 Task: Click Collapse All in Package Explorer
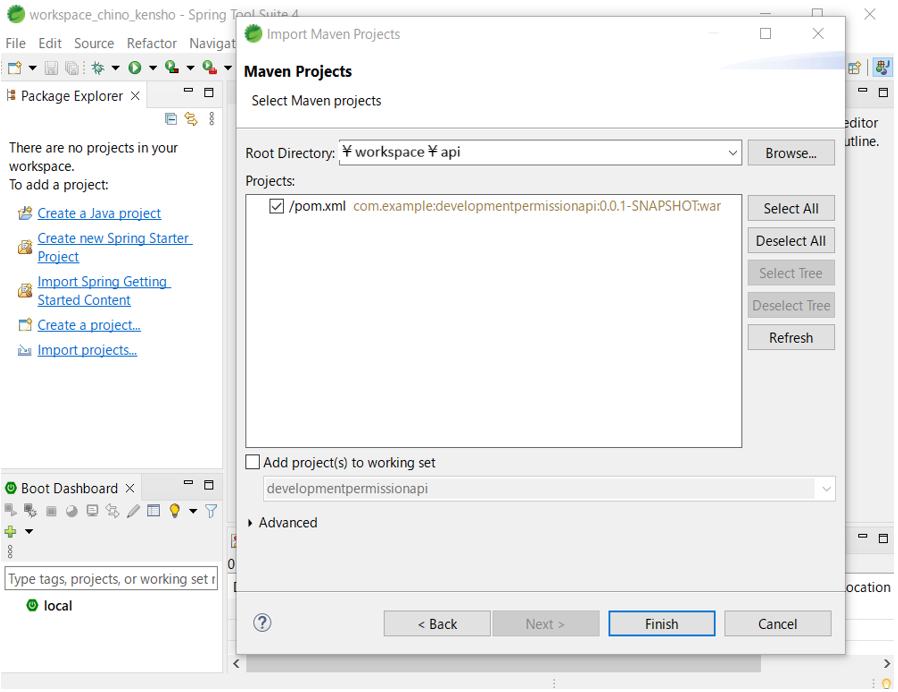pos(171,119)
